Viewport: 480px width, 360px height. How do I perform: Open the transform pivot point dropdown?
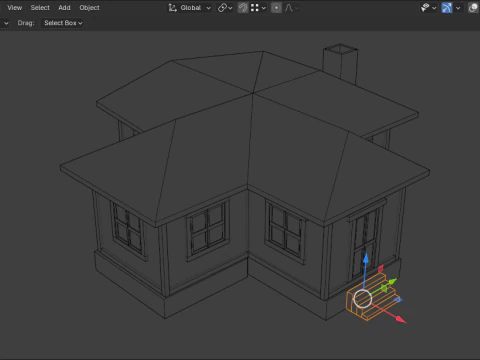pos(225,8)
